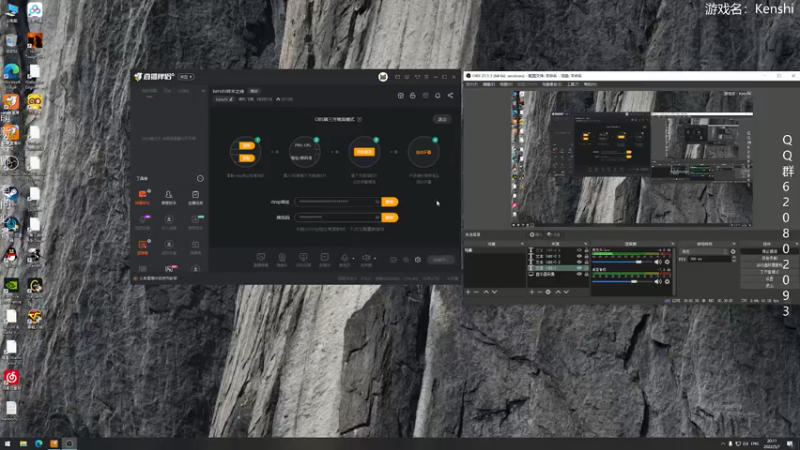The height and width of the screenshot is (450, 800).
Task: Reveal the stream code with its eye icon
Action: pyautogui.click(x=377, y=217)
